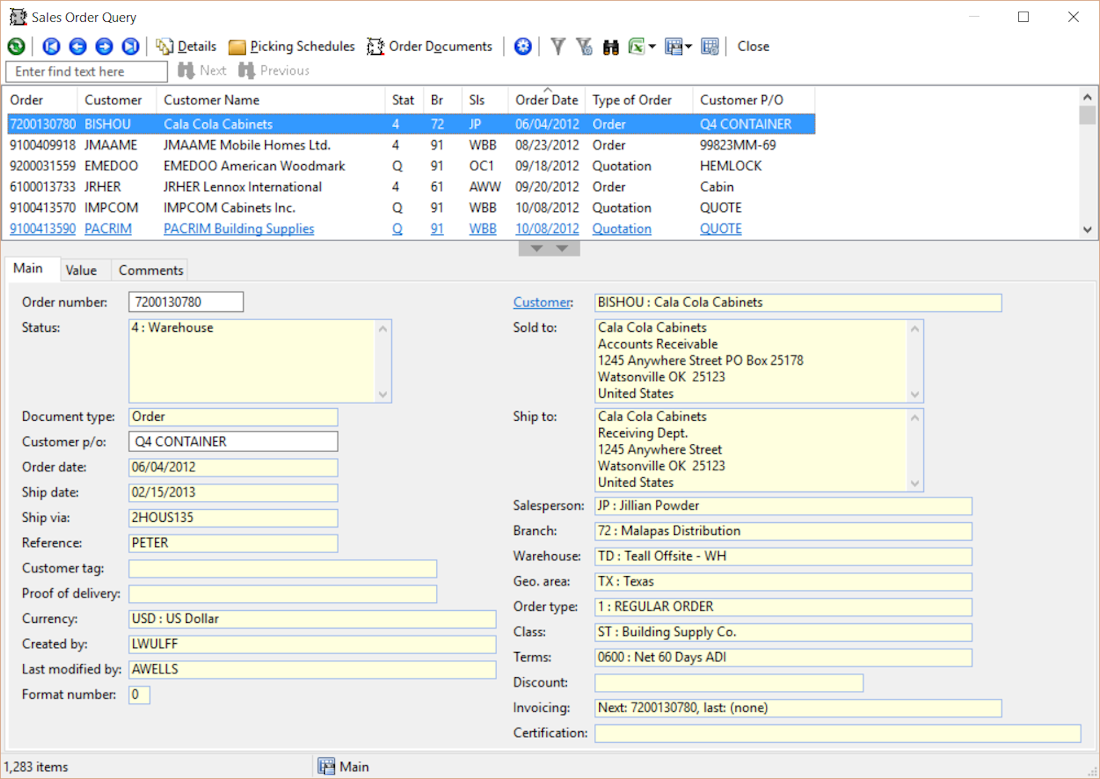Open Picking Schedules

pos(292,46)
